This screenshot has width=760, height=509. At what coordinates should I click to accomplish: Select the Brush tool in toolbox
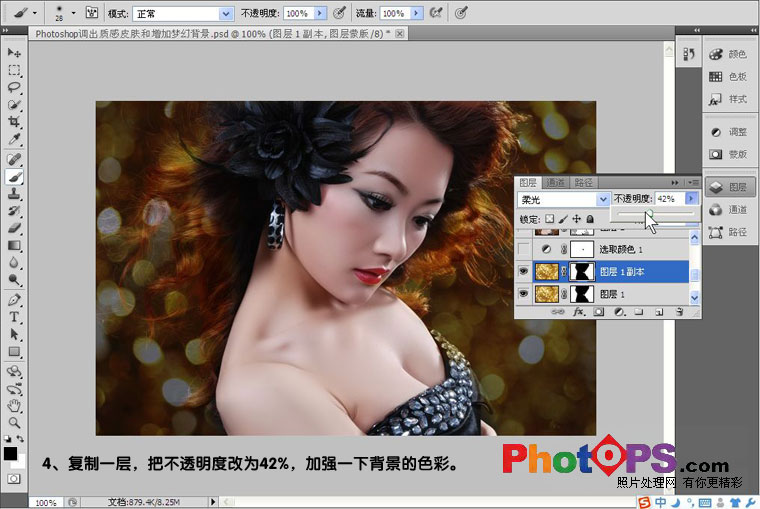click(x=14, y=177)
